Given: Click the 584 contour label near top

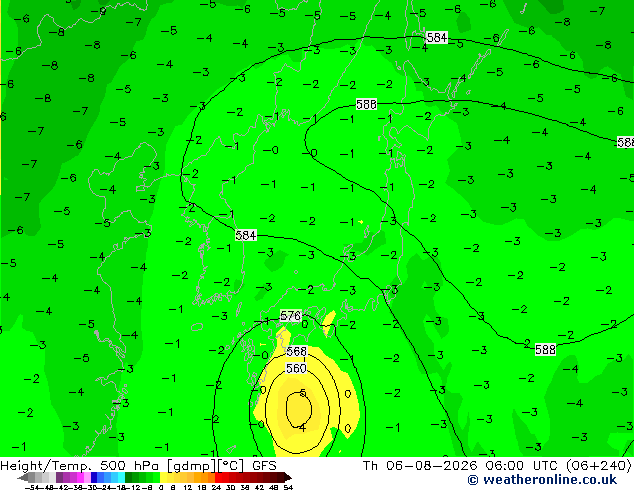Looking at the screenshot, I should pos(437,38).
